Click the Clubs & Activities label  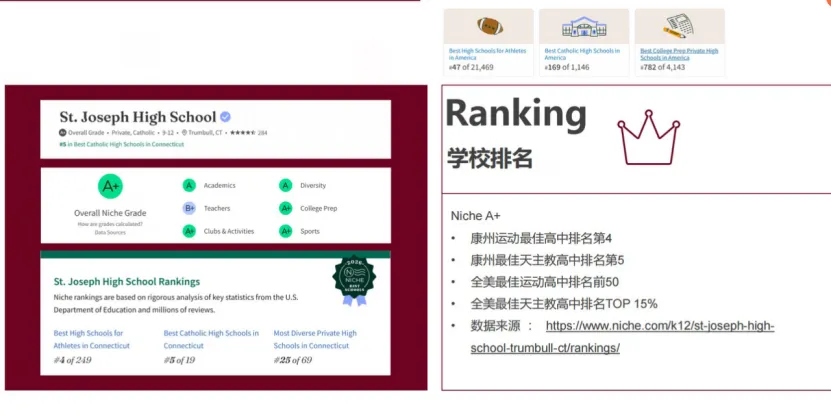(x=229, y=231)
